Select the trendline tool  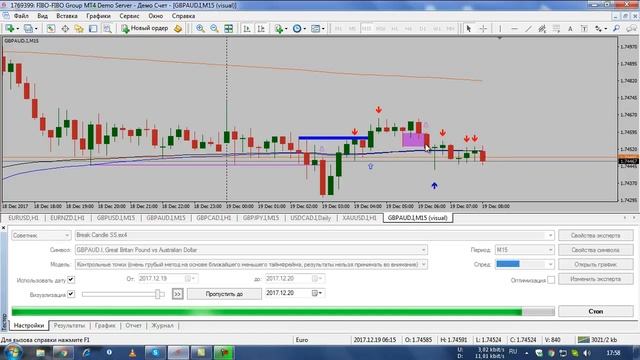[528, 29]
